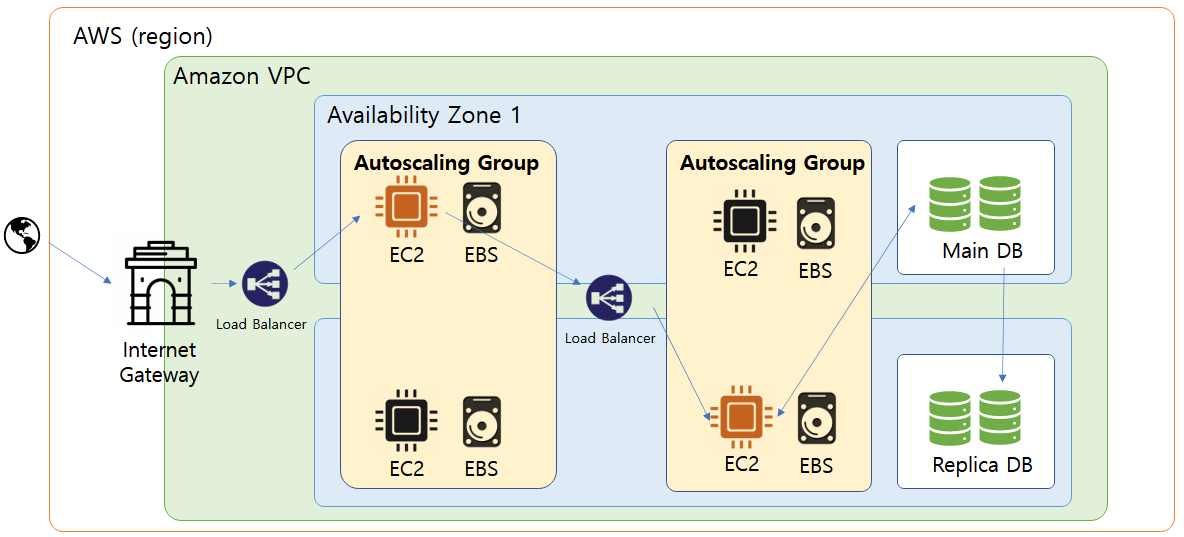Select the Internet Gateway arch icon
The height and width of the screenshot is (537, 1184).
(x=159, y=285)
